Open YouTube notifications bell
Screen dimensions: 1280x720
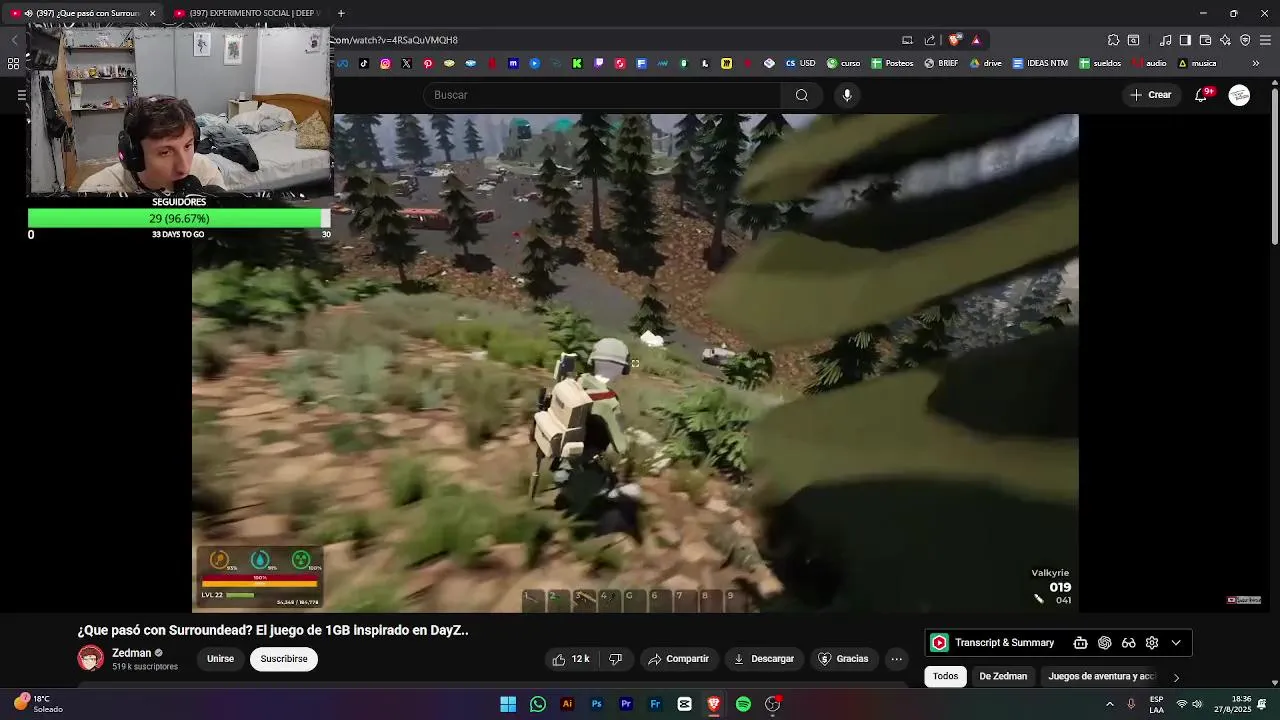[x=1201, y=95]
